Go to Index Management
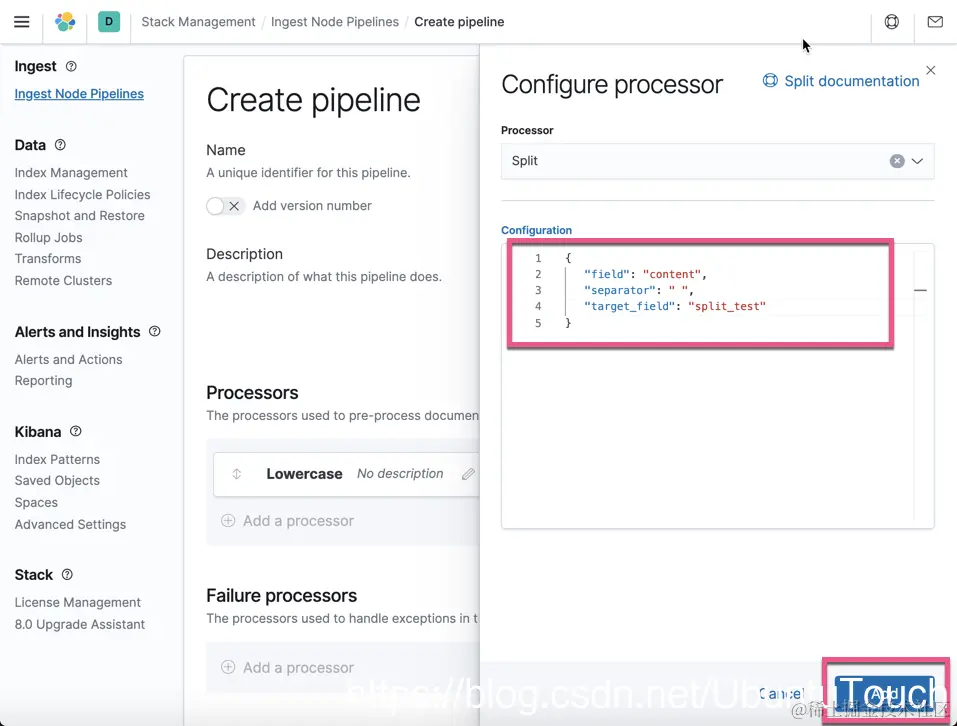Image resolution: width=957 pixels, height=726 pixels. coord(71,173)
